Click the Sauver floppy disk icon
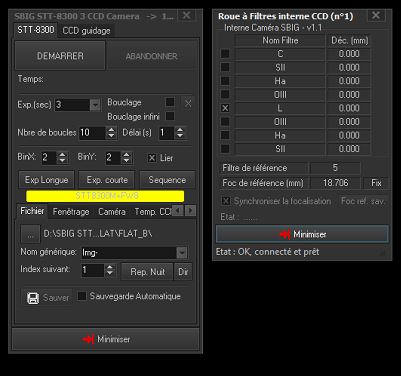This screenshot has height=376, width=401. (33, 298)
